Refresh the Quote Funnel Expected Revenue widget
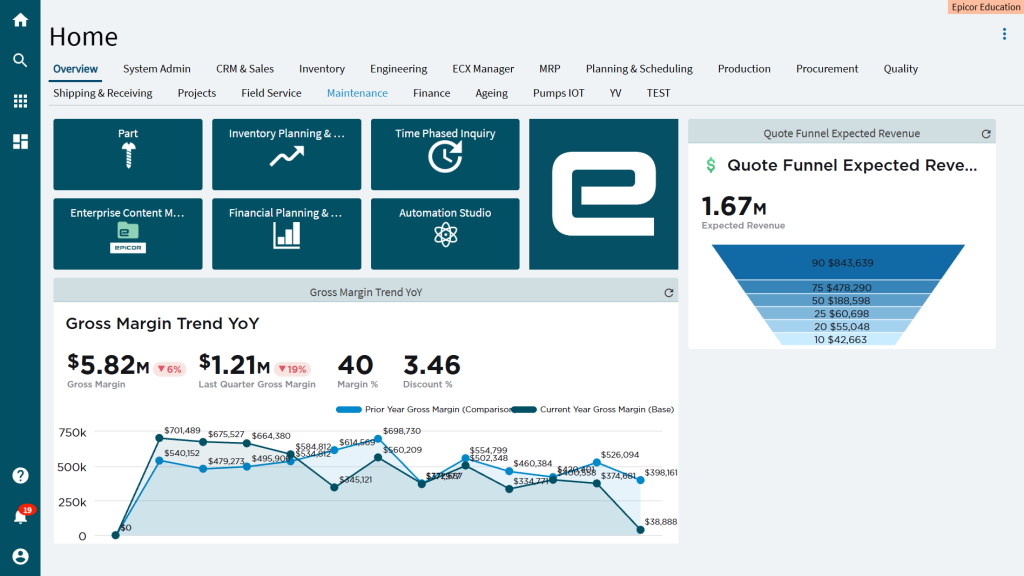1024x576 pixels. (986, 134)
